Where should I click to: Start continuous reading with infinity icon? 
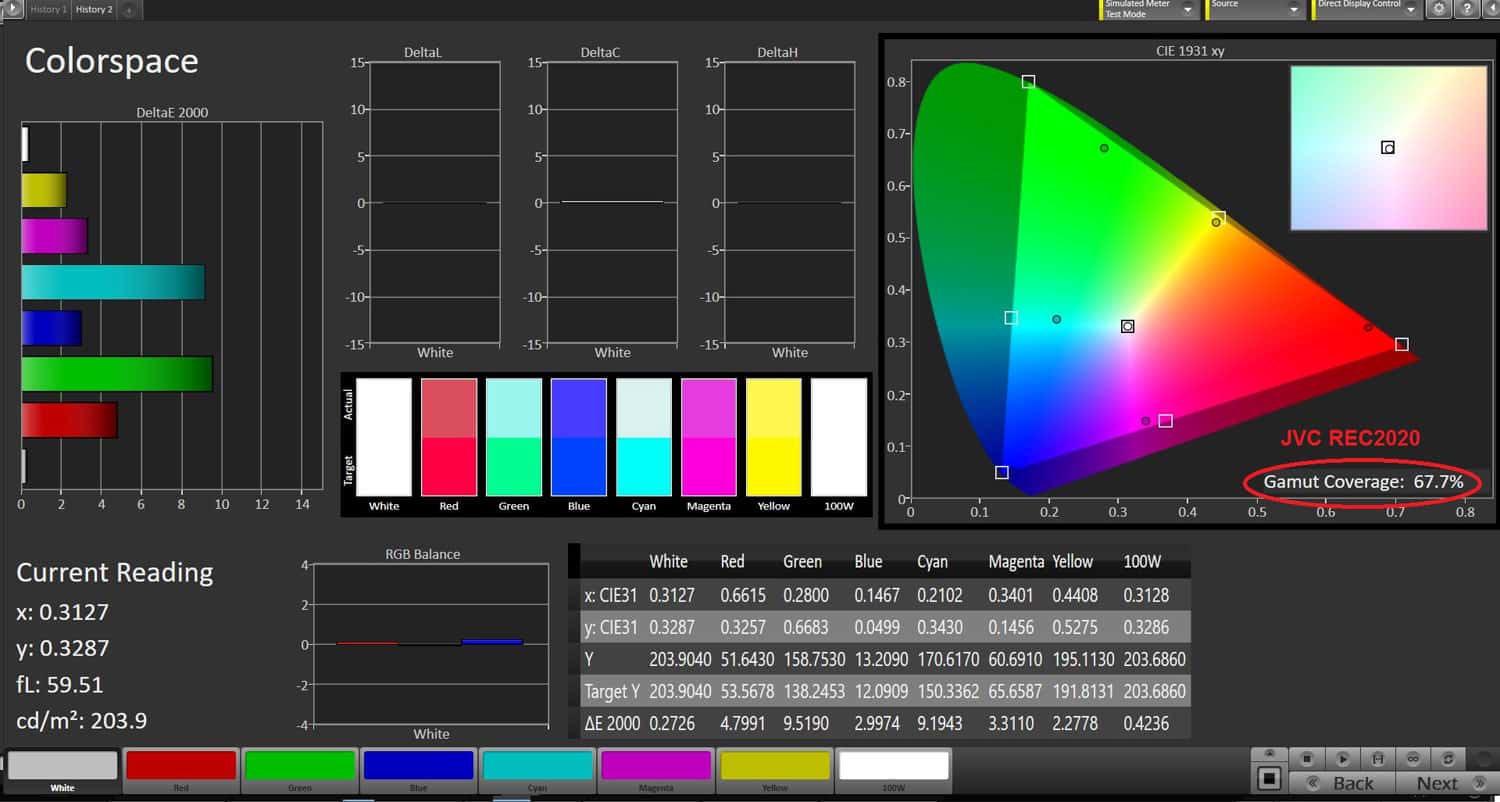[x=1413, y=759]
